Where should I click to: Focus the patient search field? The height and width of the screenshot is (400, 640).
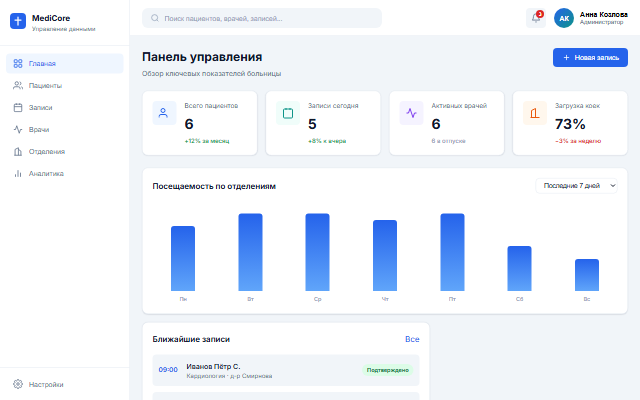pyautogui.click(x=262, y=18)
